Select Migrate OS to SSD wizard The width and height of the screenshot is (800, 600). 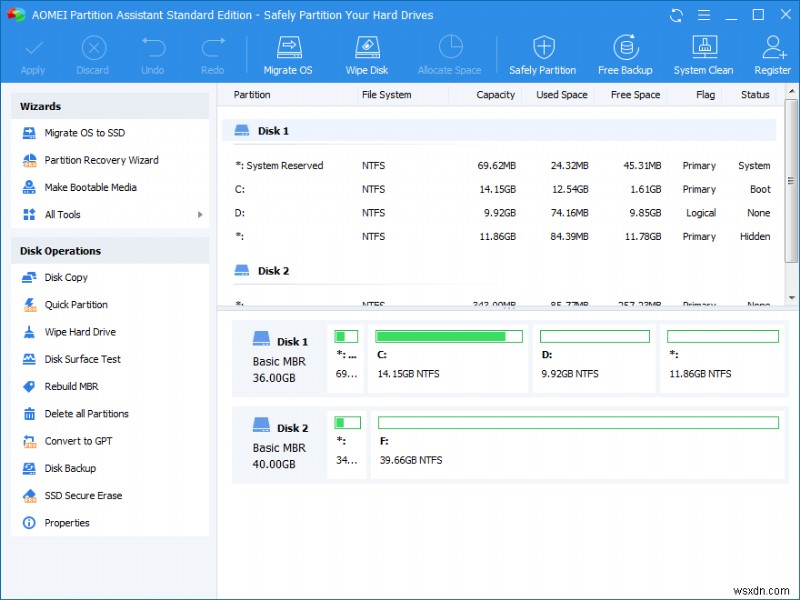tap(84, 133)
